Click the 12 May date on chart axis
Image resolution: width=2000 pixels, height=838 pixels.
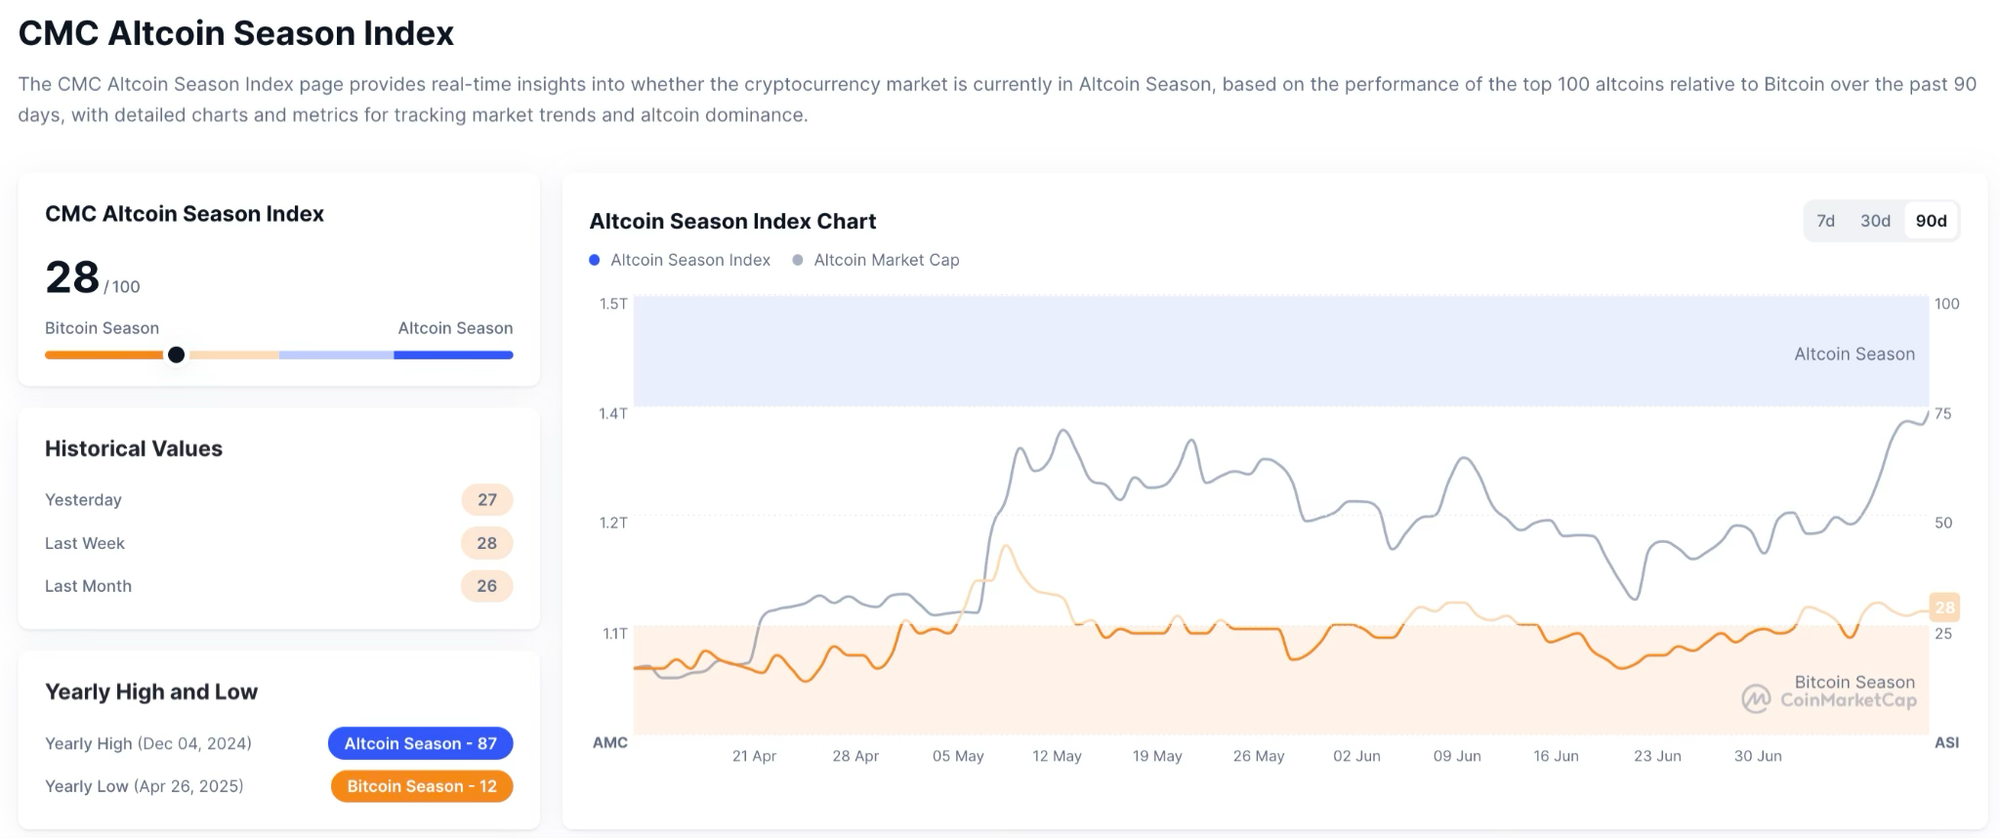pos(1057,756)
